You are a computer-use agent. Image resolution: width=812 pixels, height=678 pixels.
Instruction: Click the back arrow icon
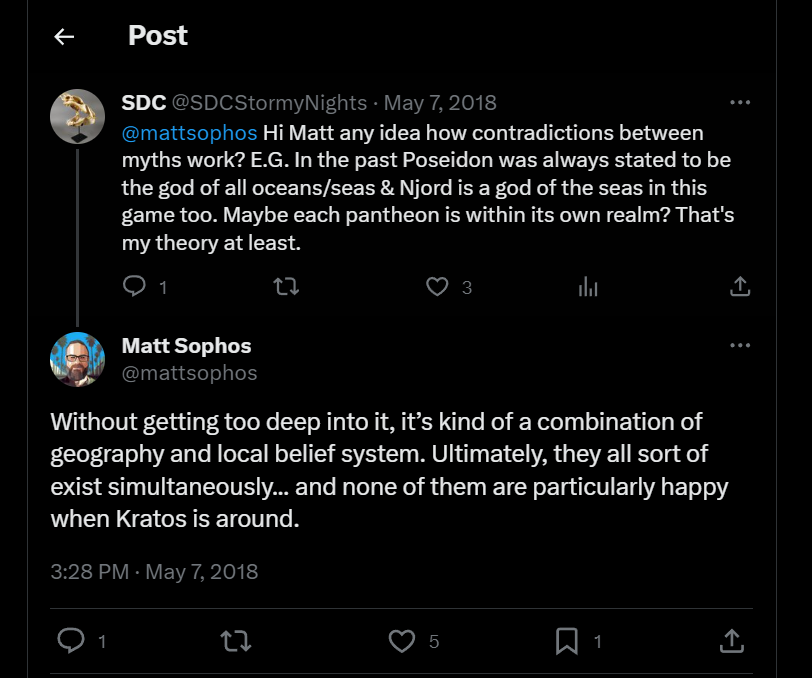pyautogui.click(x=64, y=37)
